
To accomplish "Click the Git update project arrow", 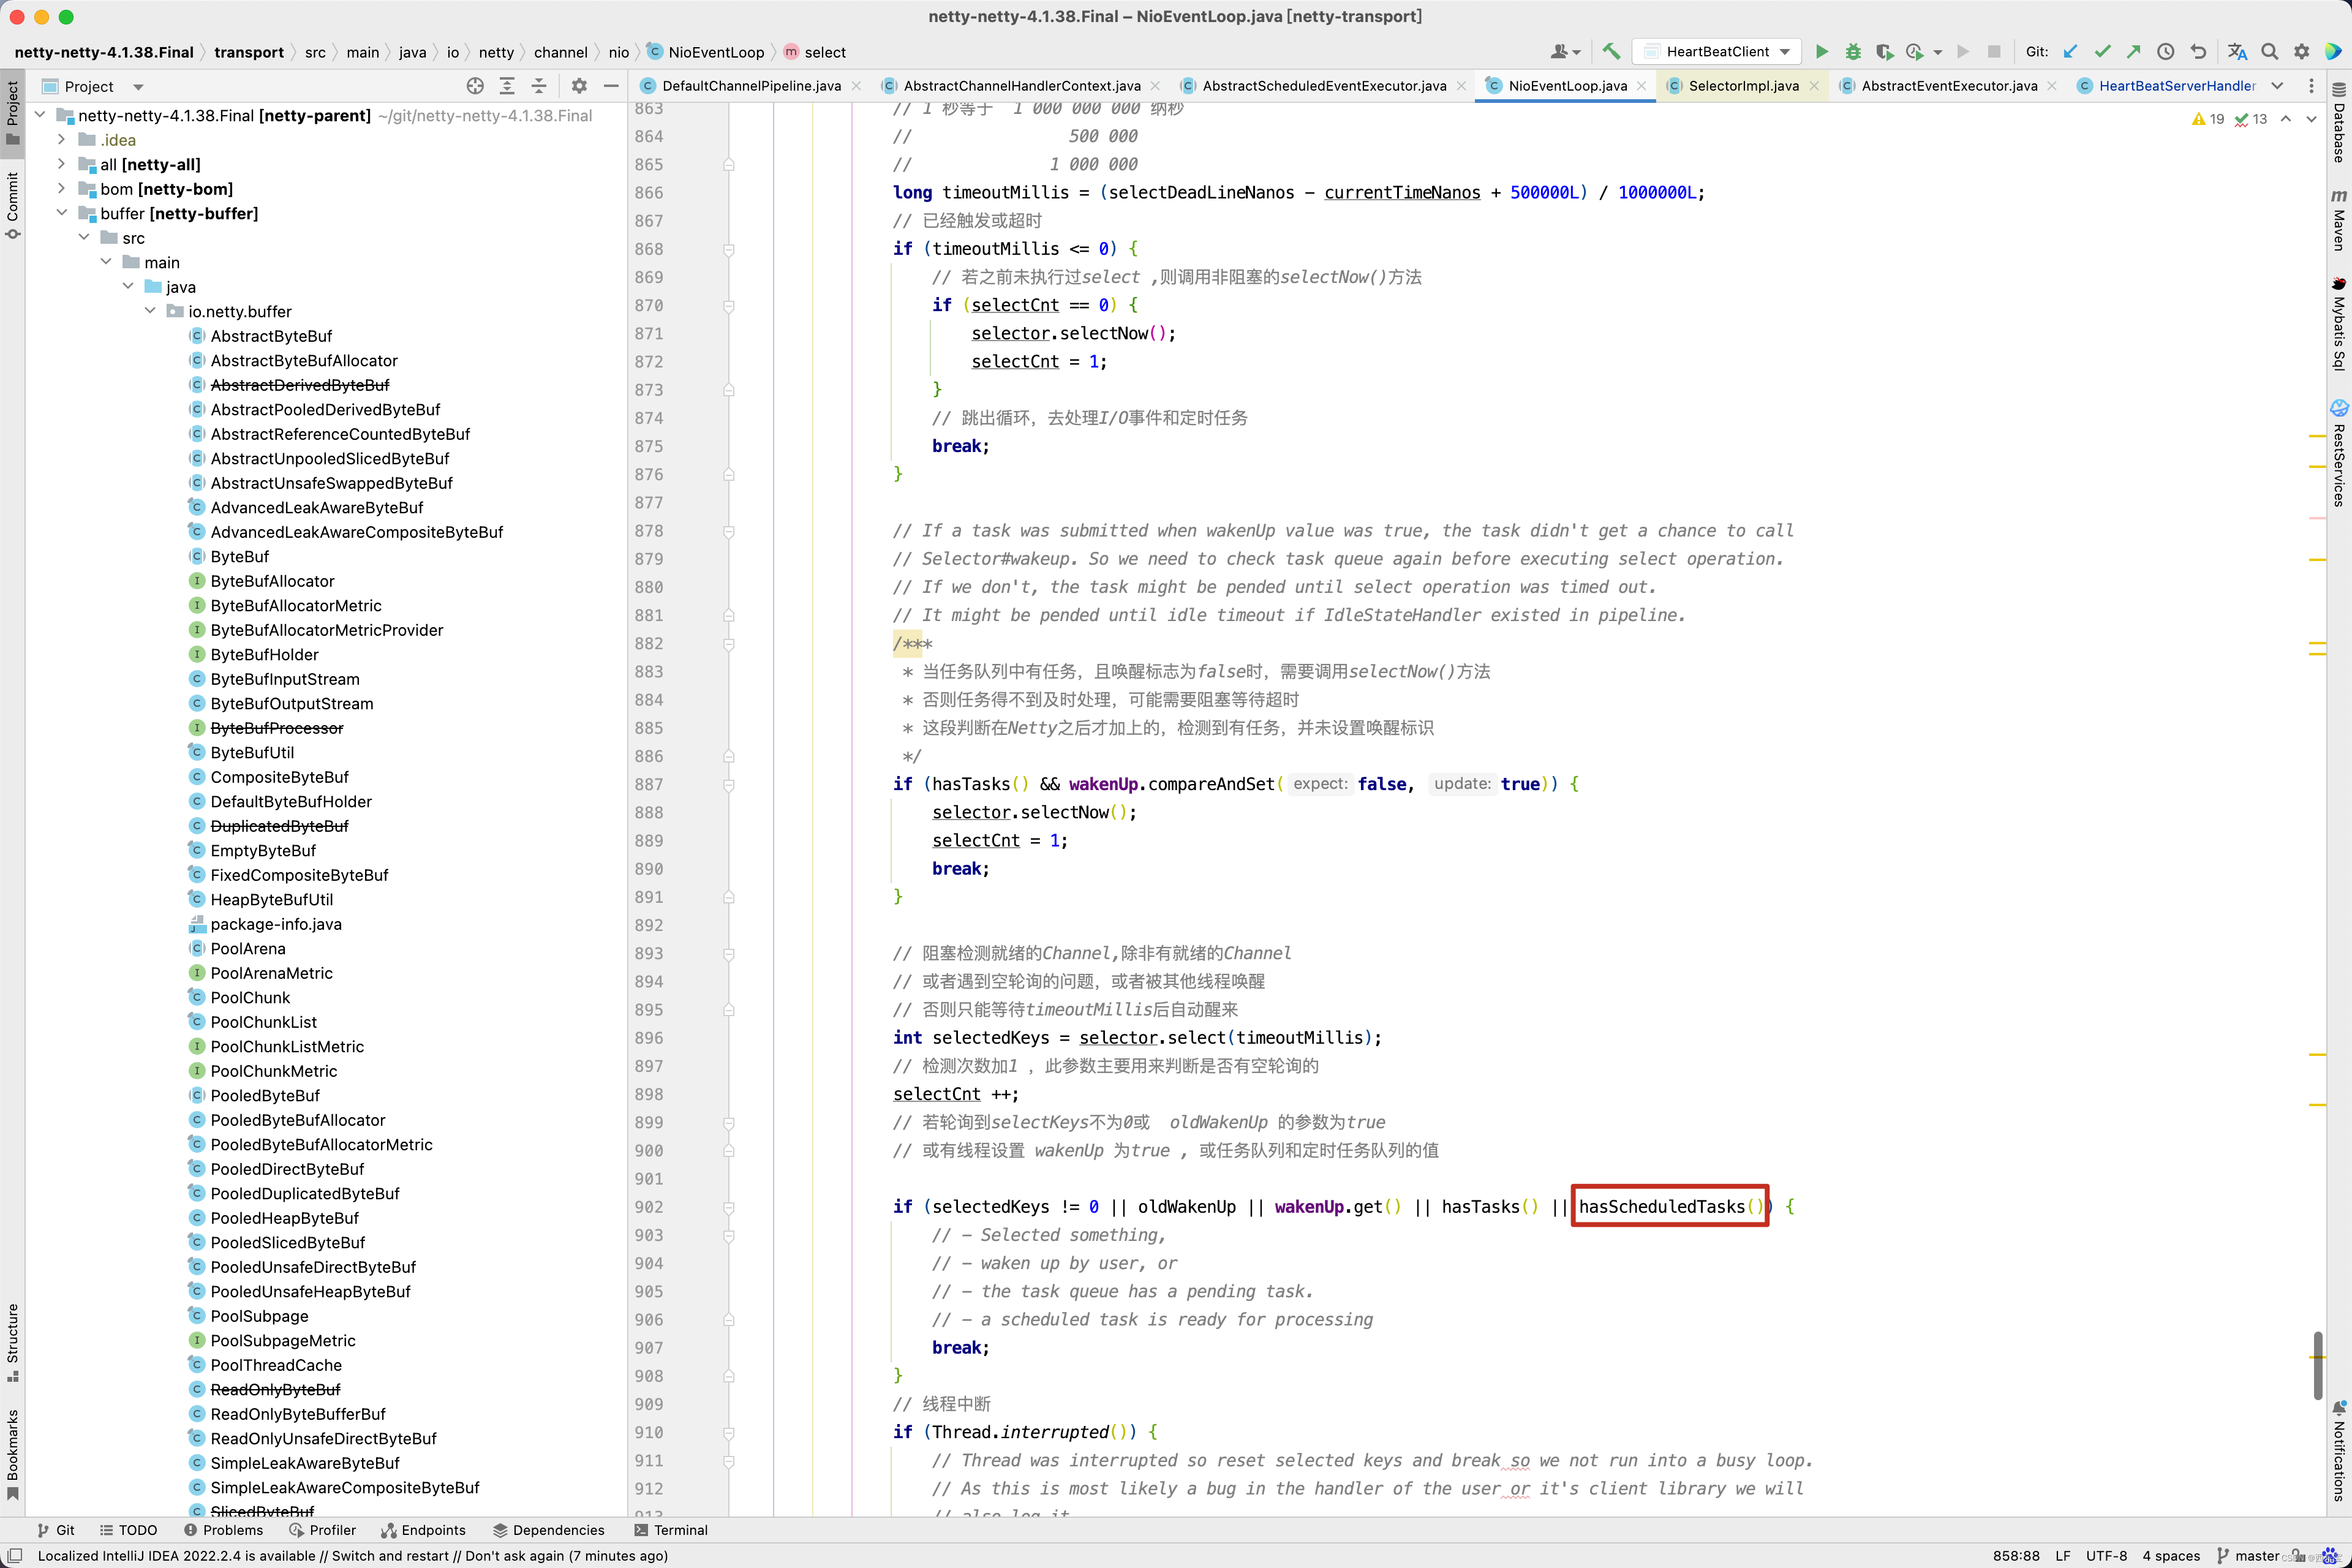I will click(x=2071, y=51).
